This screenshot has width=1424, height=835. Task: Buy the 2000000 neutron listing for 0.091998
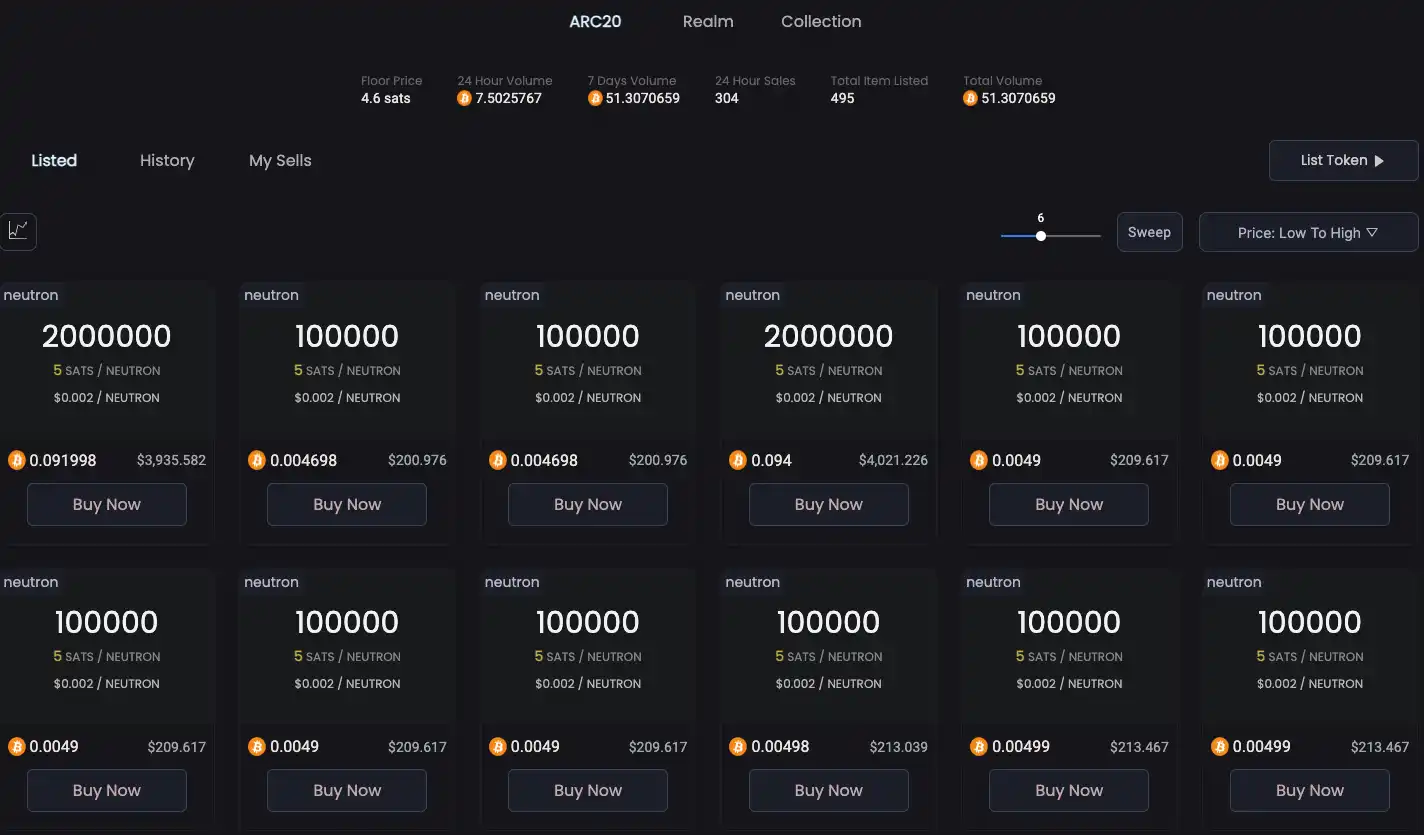107,505
